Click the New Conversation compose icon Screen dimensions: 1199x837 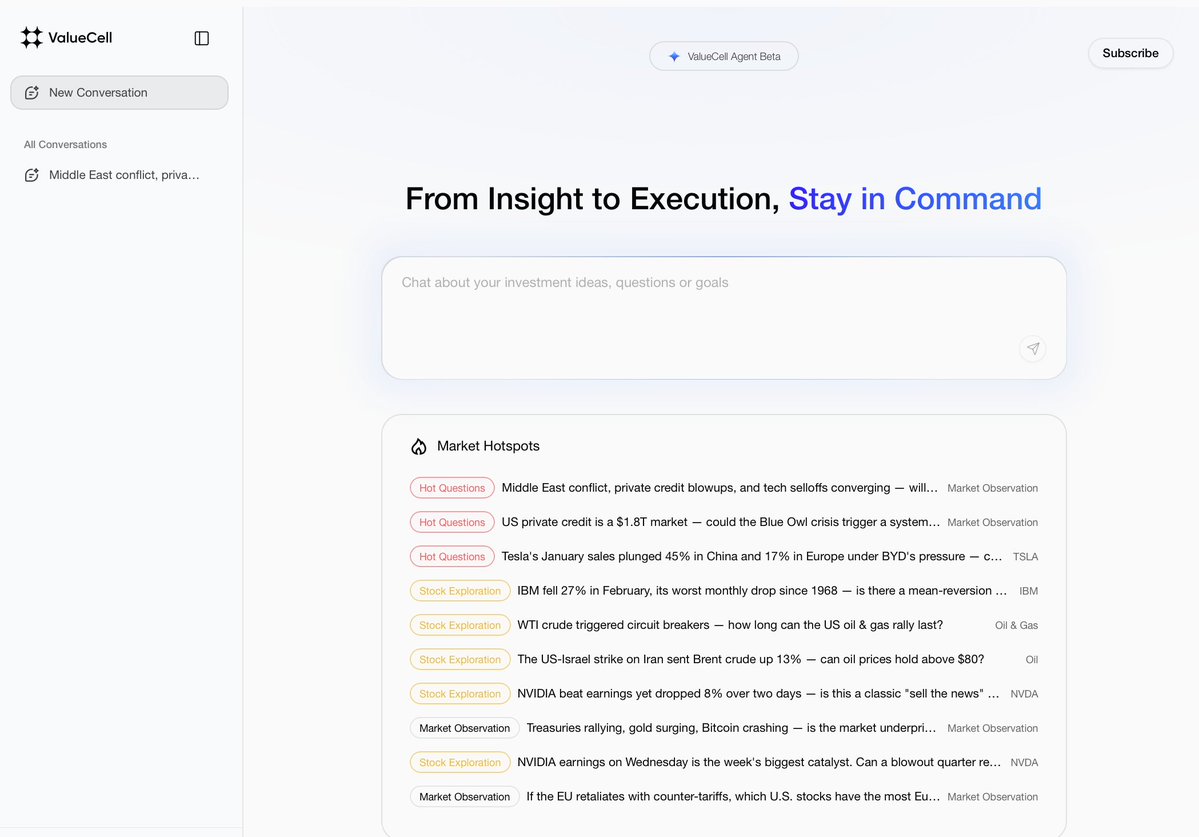(x=31, y=92)
